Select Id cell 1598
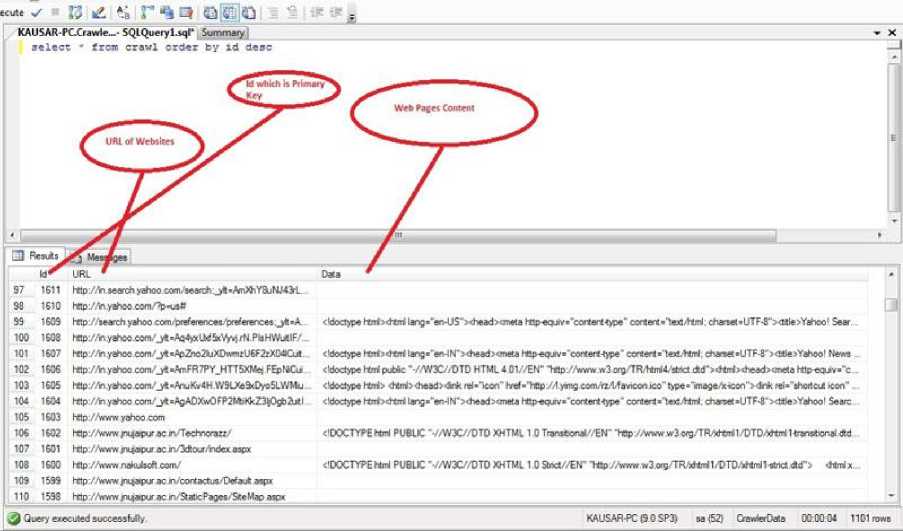This screenshot has width=903, height=531. 51,496
